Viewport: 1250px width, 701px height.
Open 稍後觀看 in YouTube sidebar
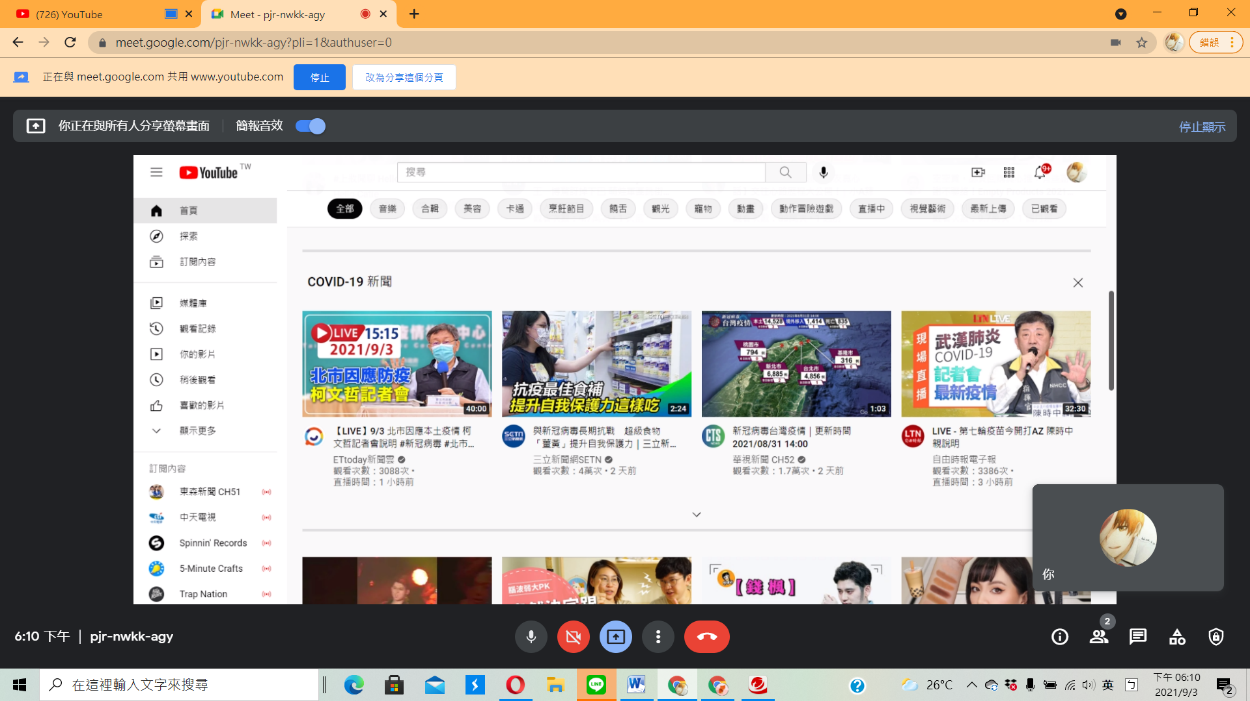(x=206, y=380)
